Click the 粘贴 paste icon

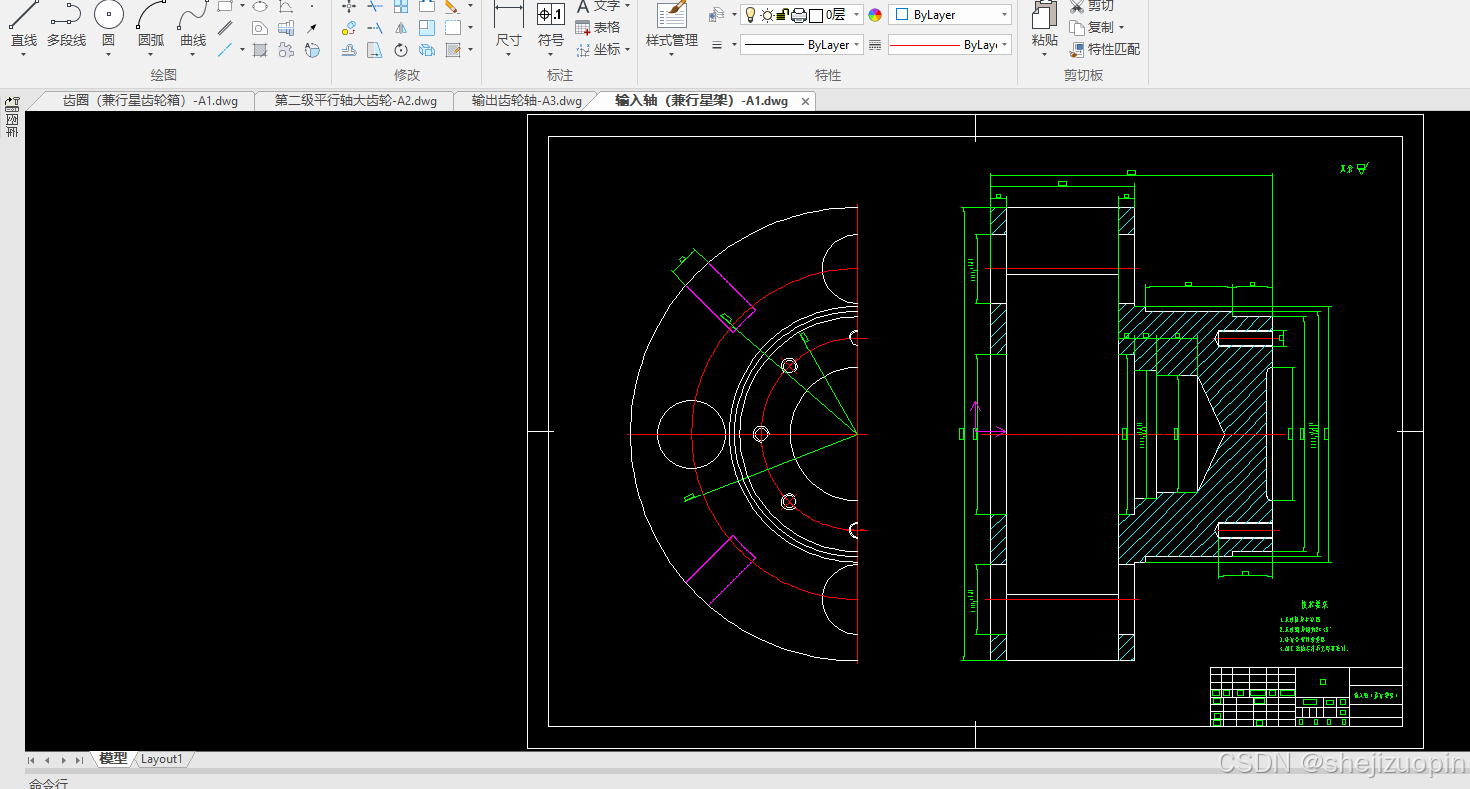click(1045, 16)
